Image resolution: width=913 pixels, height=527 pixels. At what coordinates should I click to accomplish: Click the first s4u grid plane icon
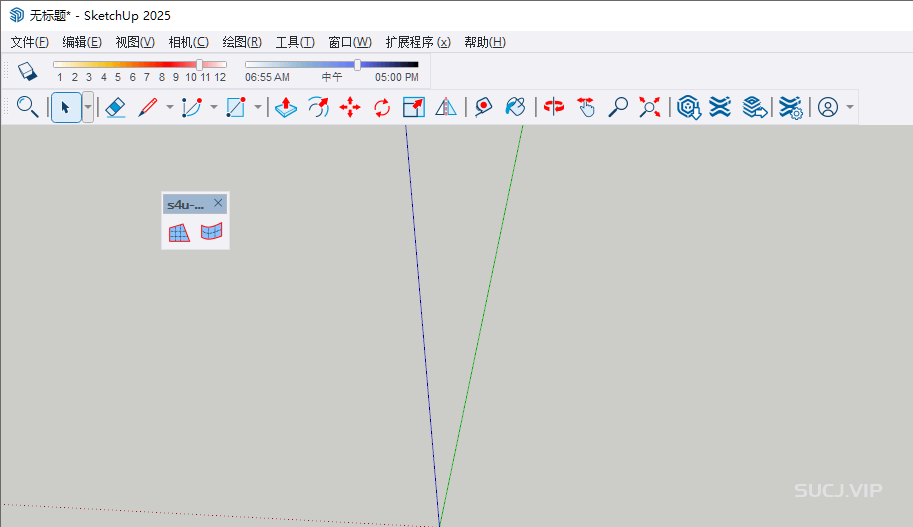[x=179, y=232]
